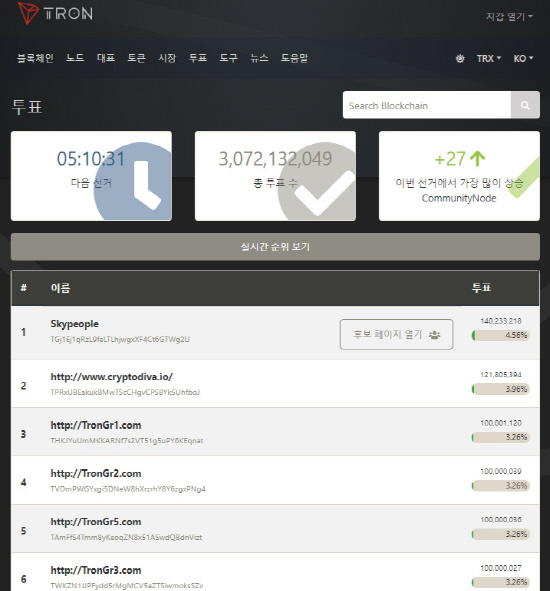Image resolution: width=550 pixels, height=591 pixels.
Task: Open the 대표 menu
Action: pos(106,58)
